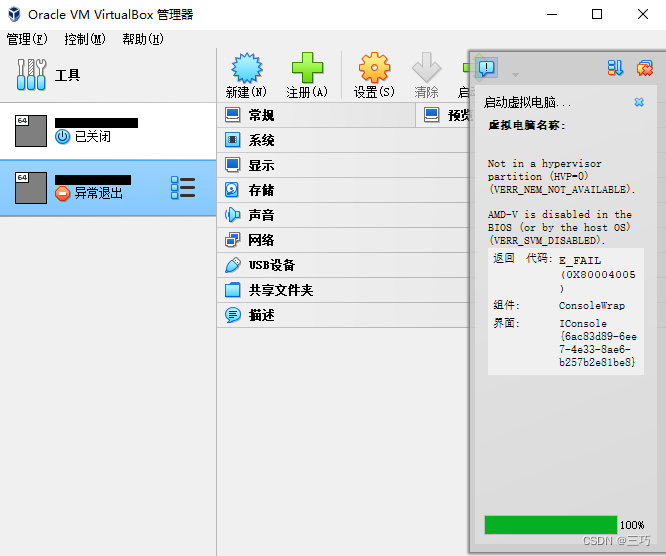Click the USB设备 plug icon
The width and height of the screenshot is (666, 556).
232,265
